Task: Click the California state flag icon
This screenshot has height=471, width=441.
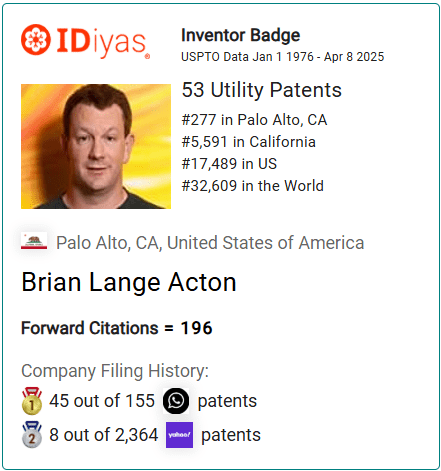Action: point(34,241)
